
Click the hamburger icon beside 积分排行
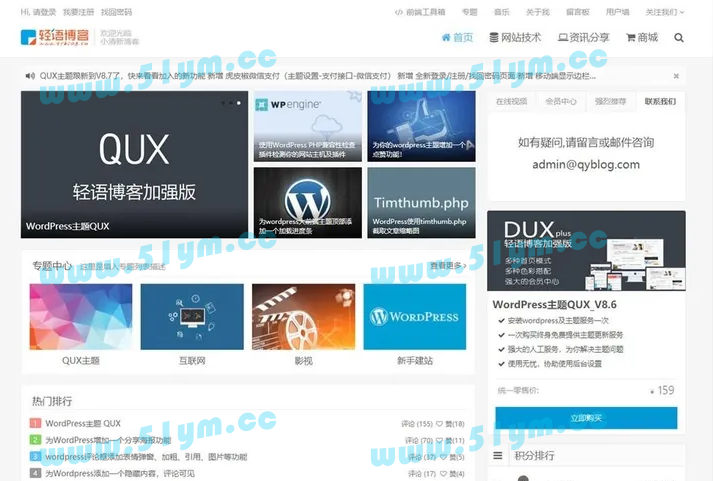point(498,456)
